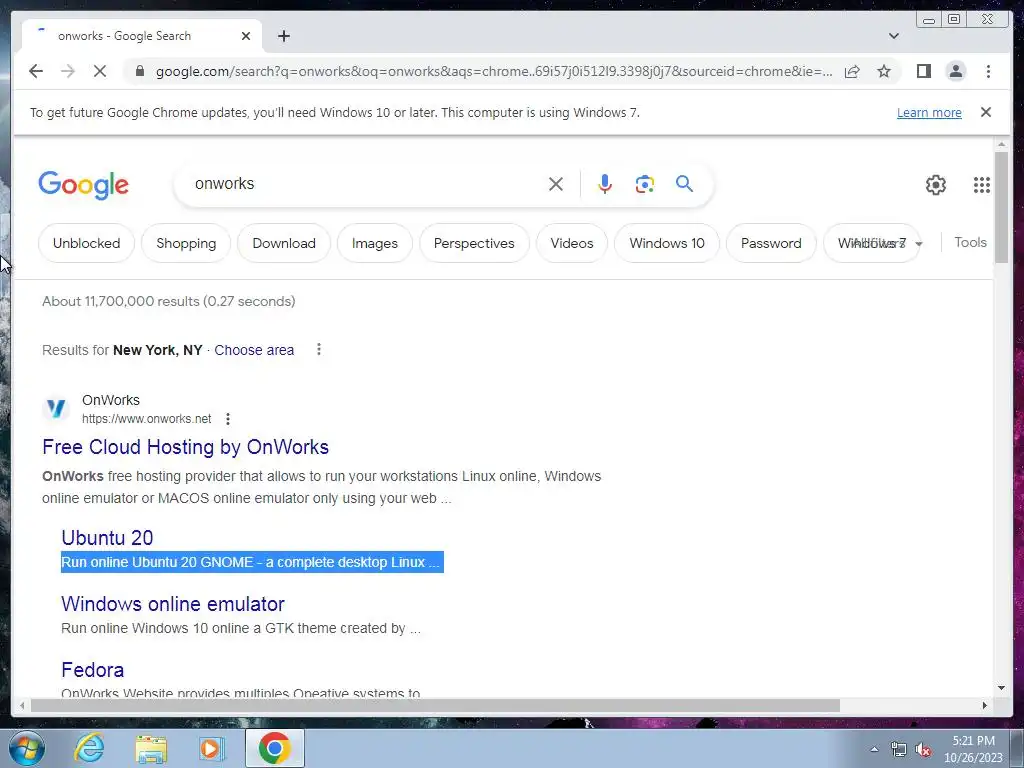Search by voice microphone
The width and height of the screenshot is (1024, 768).
coord(605,184)
